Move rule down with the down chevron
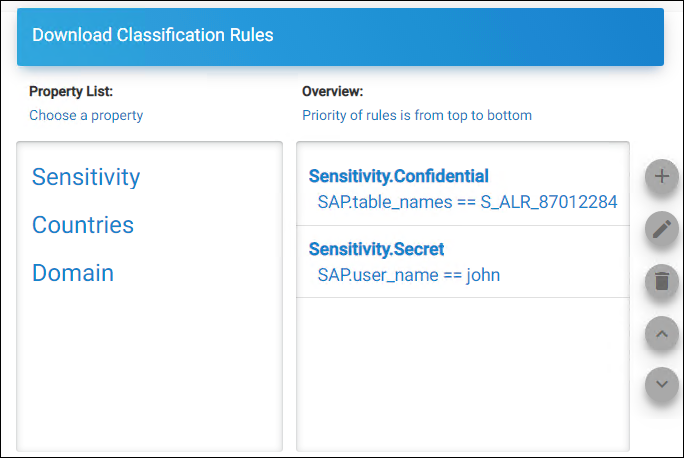Image resolution: width=684 pixels, height=458 pixels. click(x=662, y=384)
